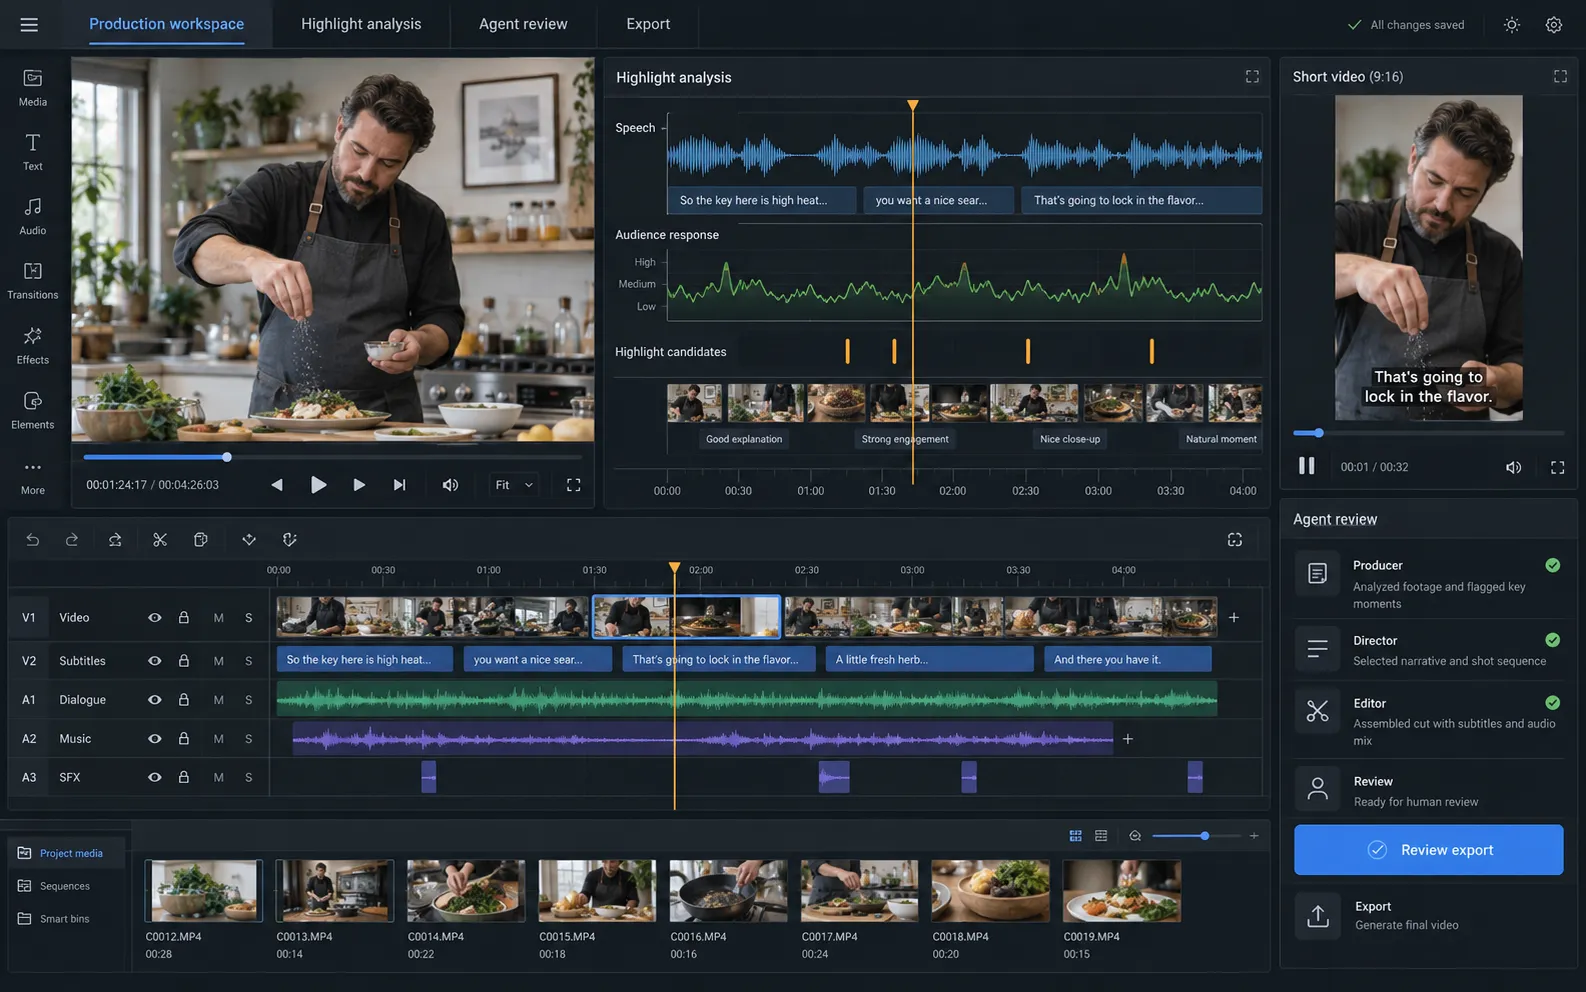Select the Director agent review row

[x=1428, y=650]
